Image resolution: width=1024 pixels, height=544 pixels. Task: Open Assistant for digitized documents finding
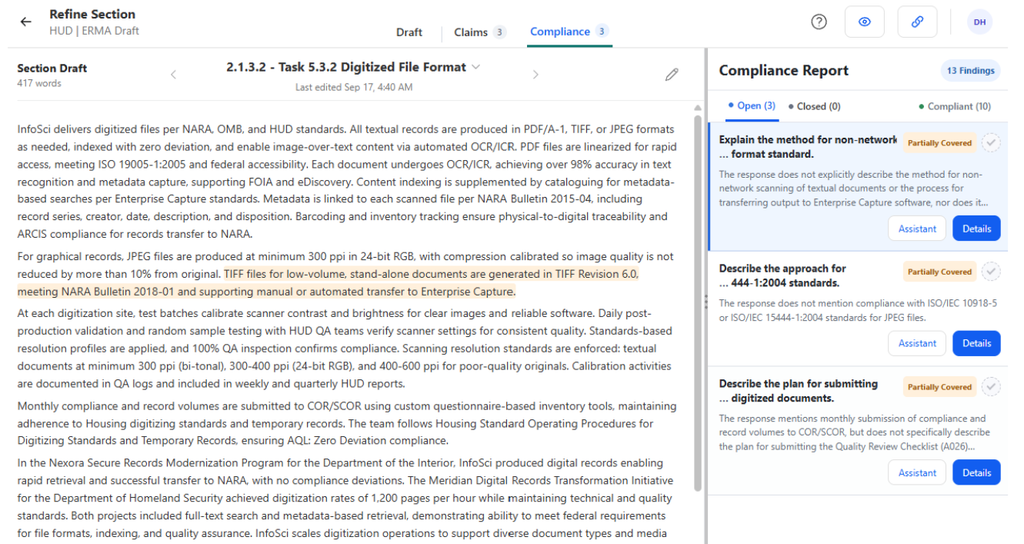(x=917, y=473)
